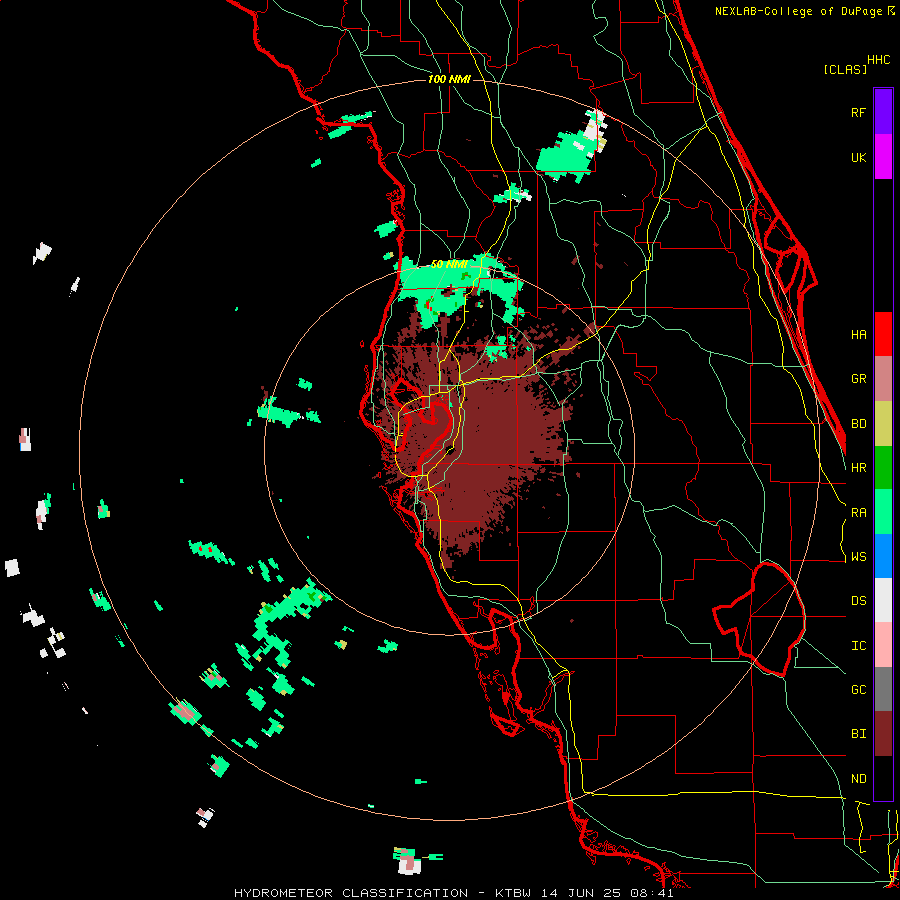Select the "BI" legend label
The width and height of the screenshot is (900, 900).
(858, 734)
